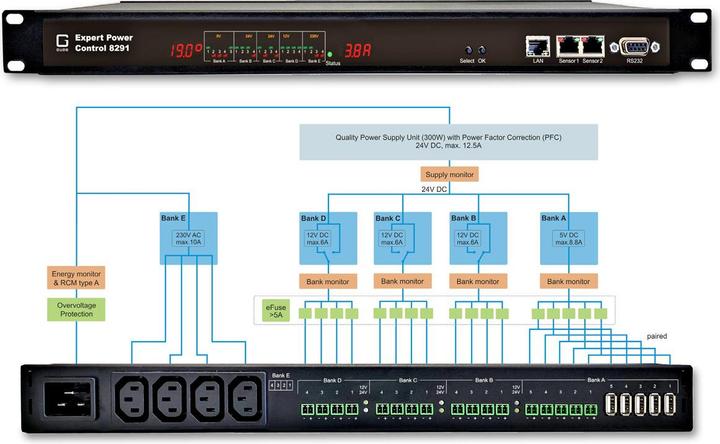The height and width of the screenshot is (444, 720).
Task: Click the Bank D LED group on front panel
Action: (x=291, y=47)
